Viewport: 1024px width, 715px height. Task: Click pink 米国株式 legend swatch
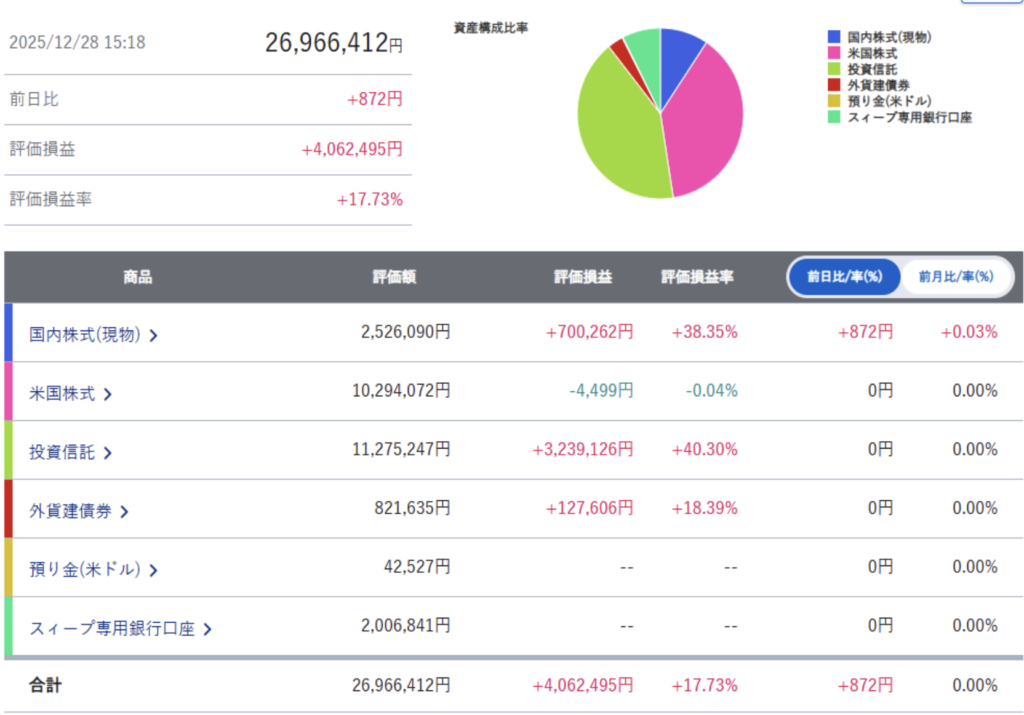(833, 53)
